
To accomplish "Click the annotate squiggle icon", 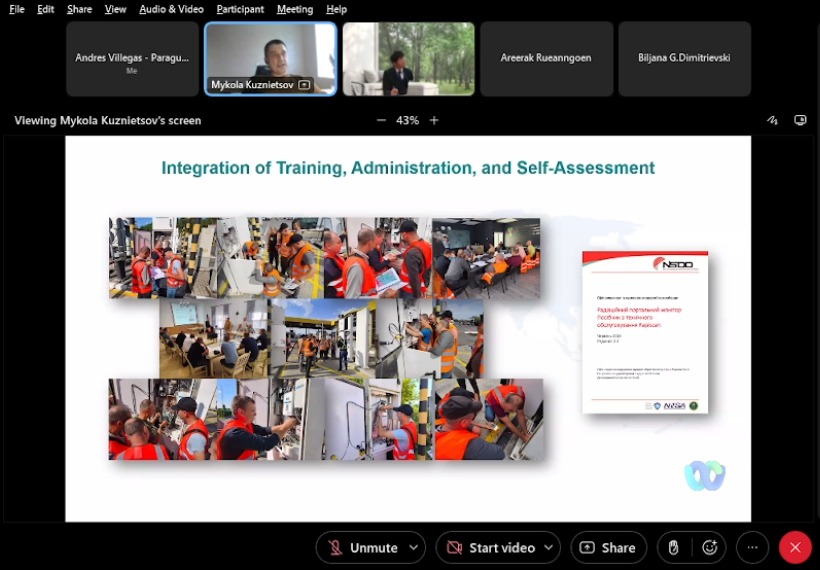I will tap(772, 120).
